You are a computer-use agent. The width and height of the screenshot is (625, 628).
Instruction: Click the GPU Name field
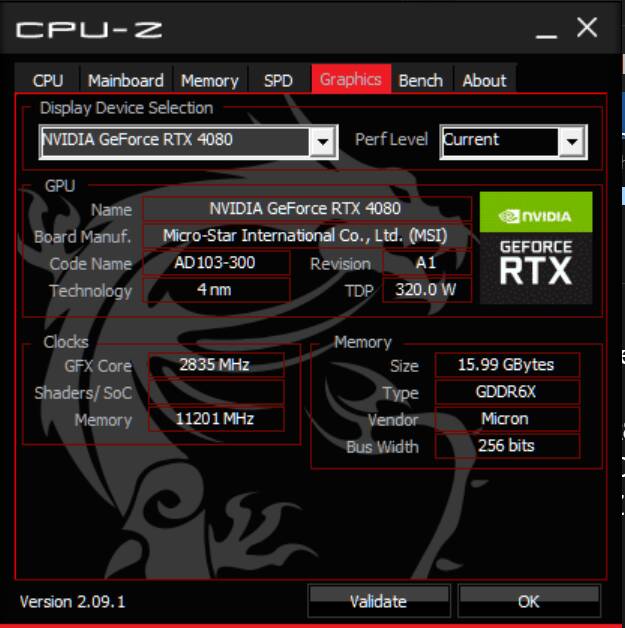point(307,208)
